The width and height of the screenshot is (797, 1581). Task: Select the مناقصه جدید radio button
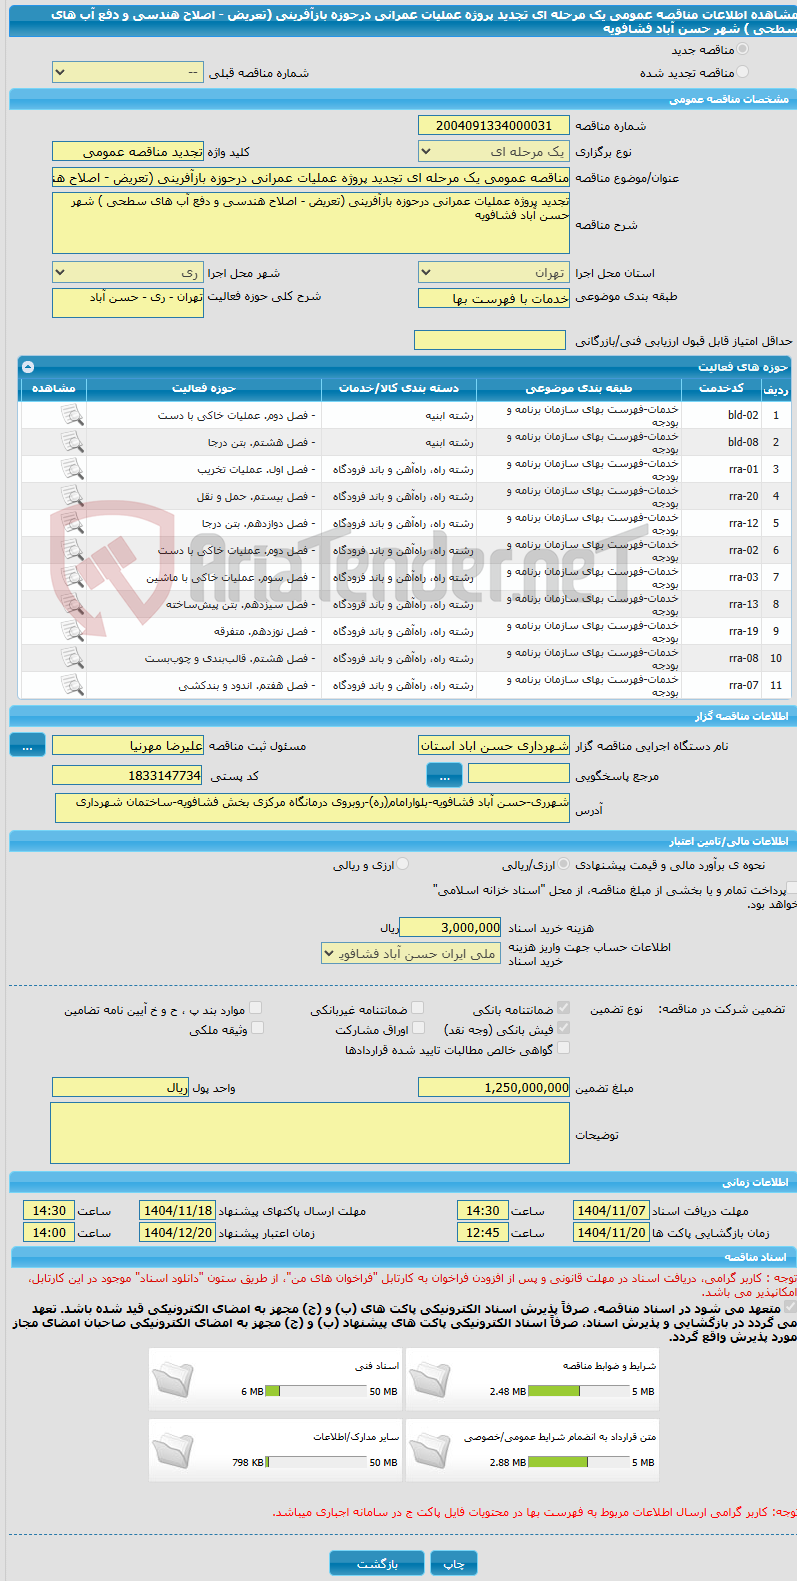[742, 49]
